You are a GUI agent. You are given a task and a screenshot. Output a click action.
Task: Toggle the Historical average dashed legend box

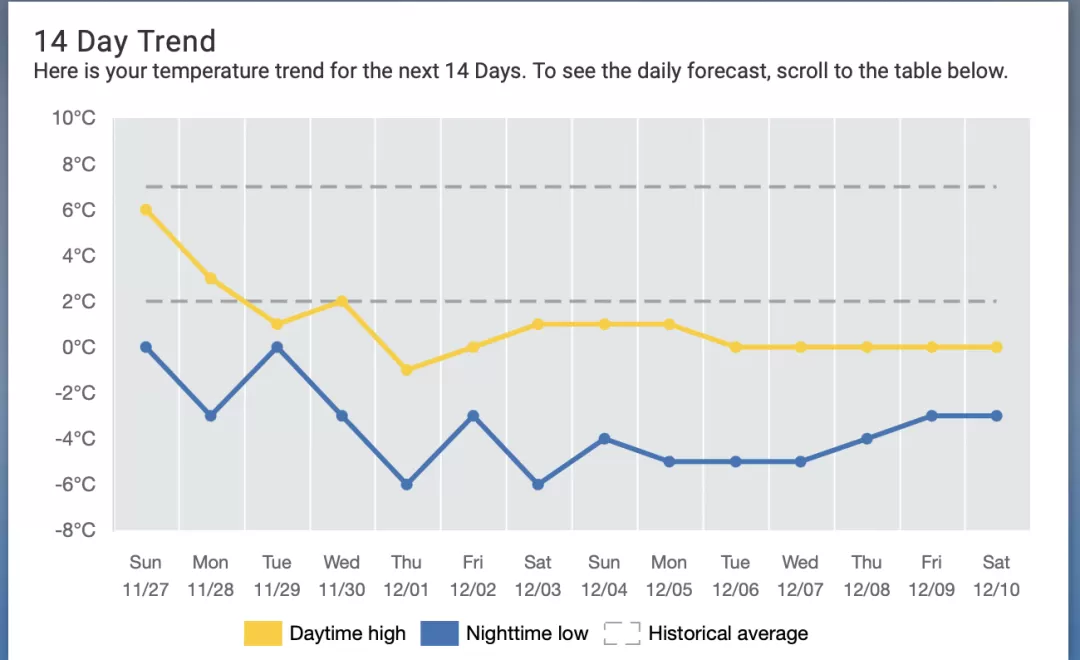click(622, 633)
